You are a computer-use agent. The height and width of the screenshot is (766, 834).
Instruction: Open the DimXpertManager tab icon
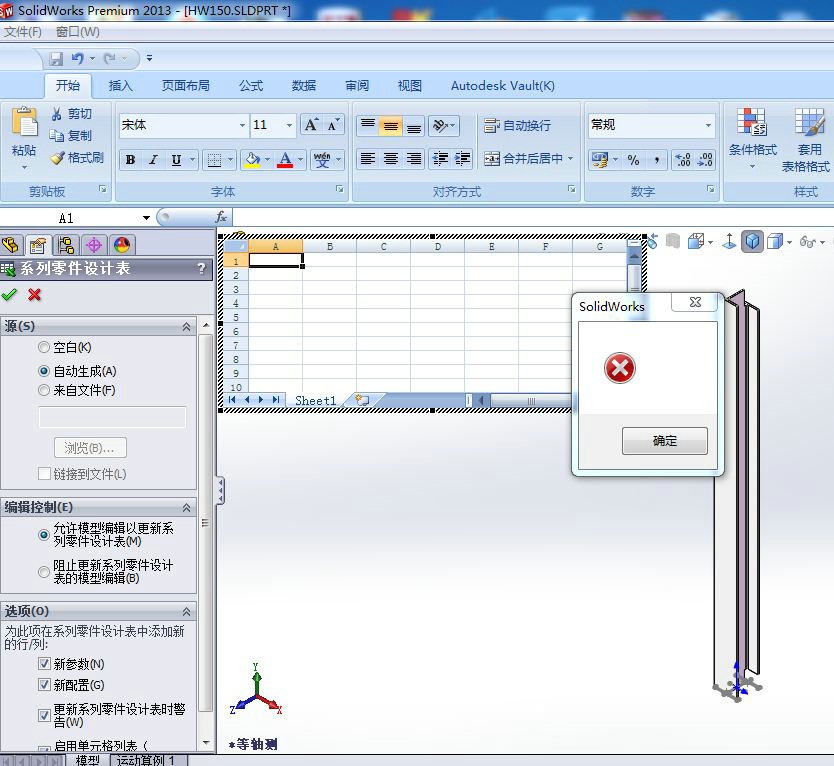(94, 245)
